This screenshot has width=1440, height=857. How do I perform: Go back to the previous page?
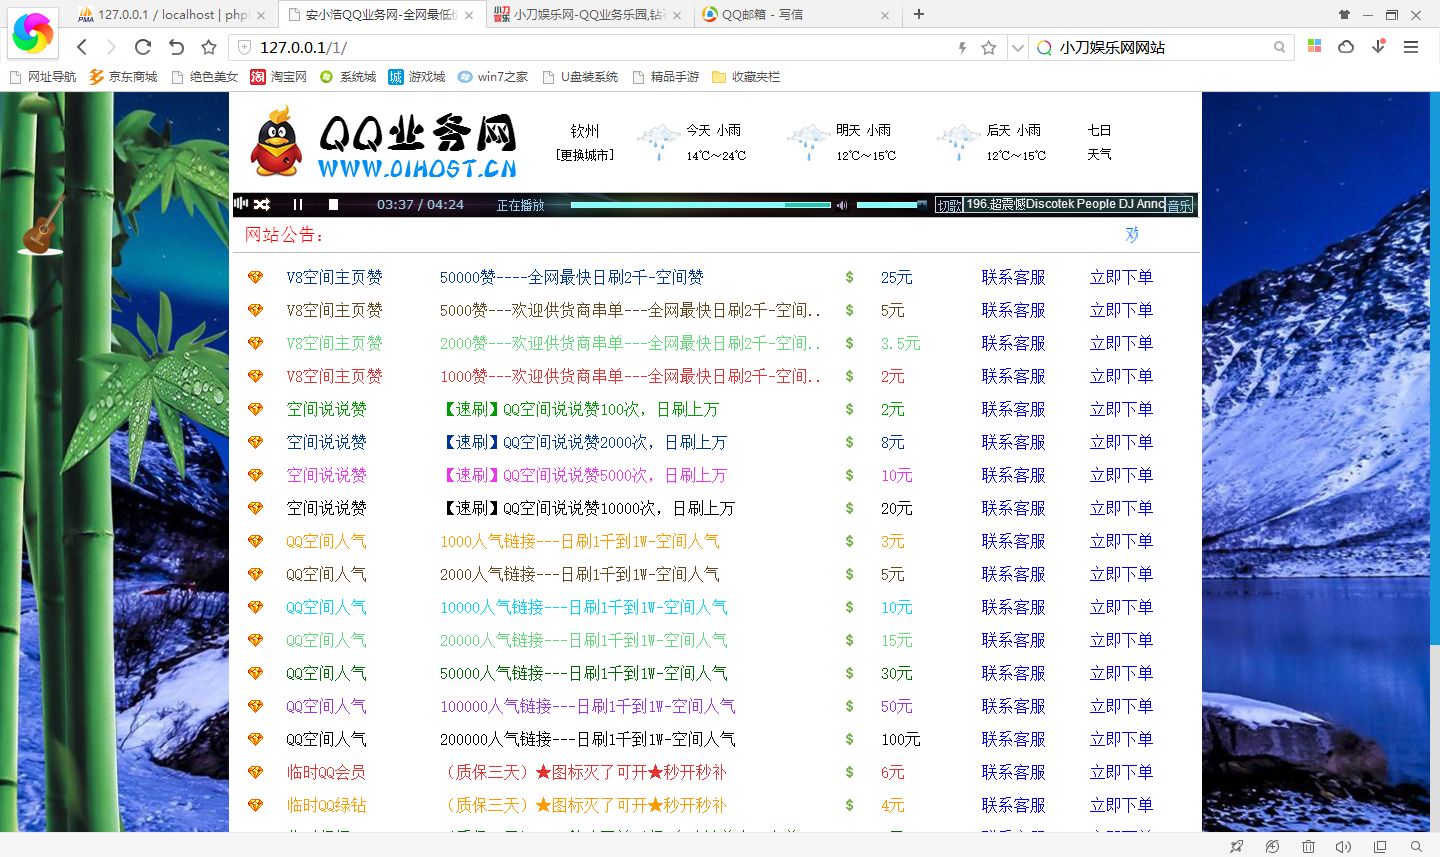(x=82, y=47)
